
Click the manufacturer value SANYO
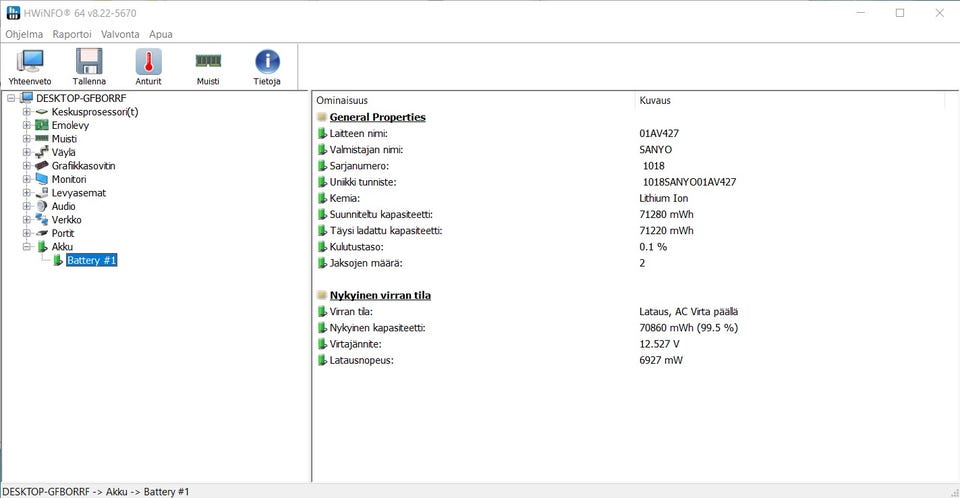(x=655, y=149)
